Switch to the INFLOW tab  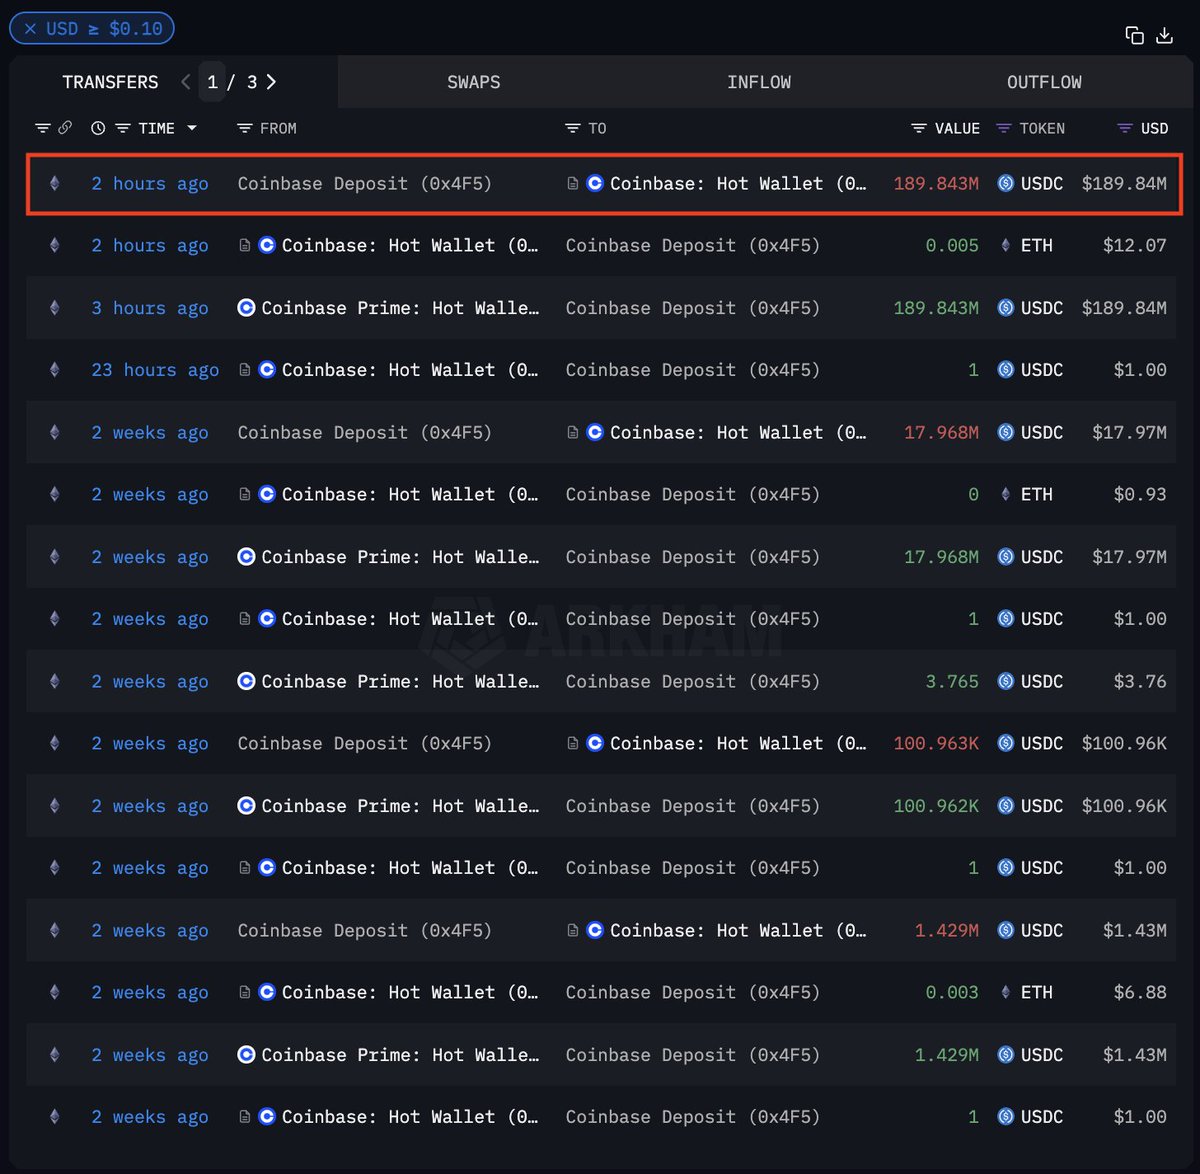click(x=759, y=82)
